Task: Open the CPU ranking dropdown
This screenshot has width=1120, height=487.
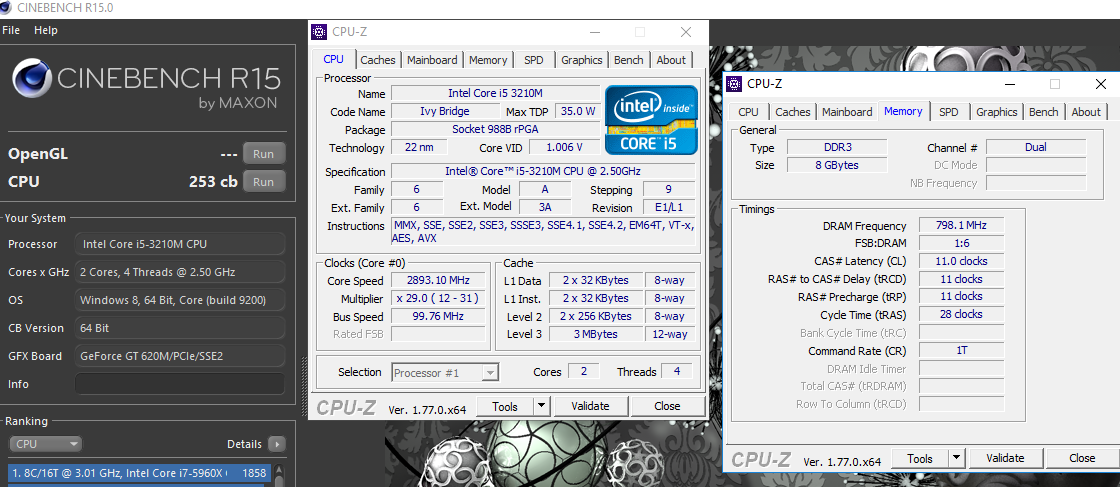Action: click(x=45, y=443)
